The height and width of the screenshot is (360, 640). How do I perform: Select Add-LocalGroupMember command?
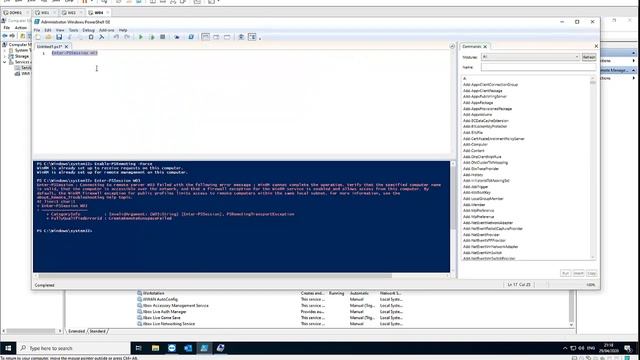pos(483,199)
